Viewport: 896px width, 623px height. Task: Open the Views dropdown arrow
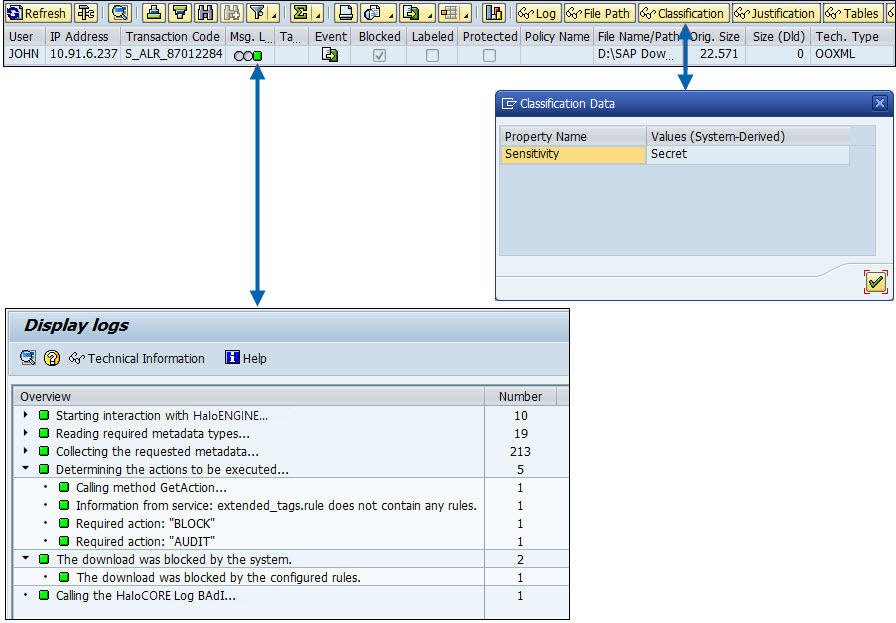coord(390,14)
